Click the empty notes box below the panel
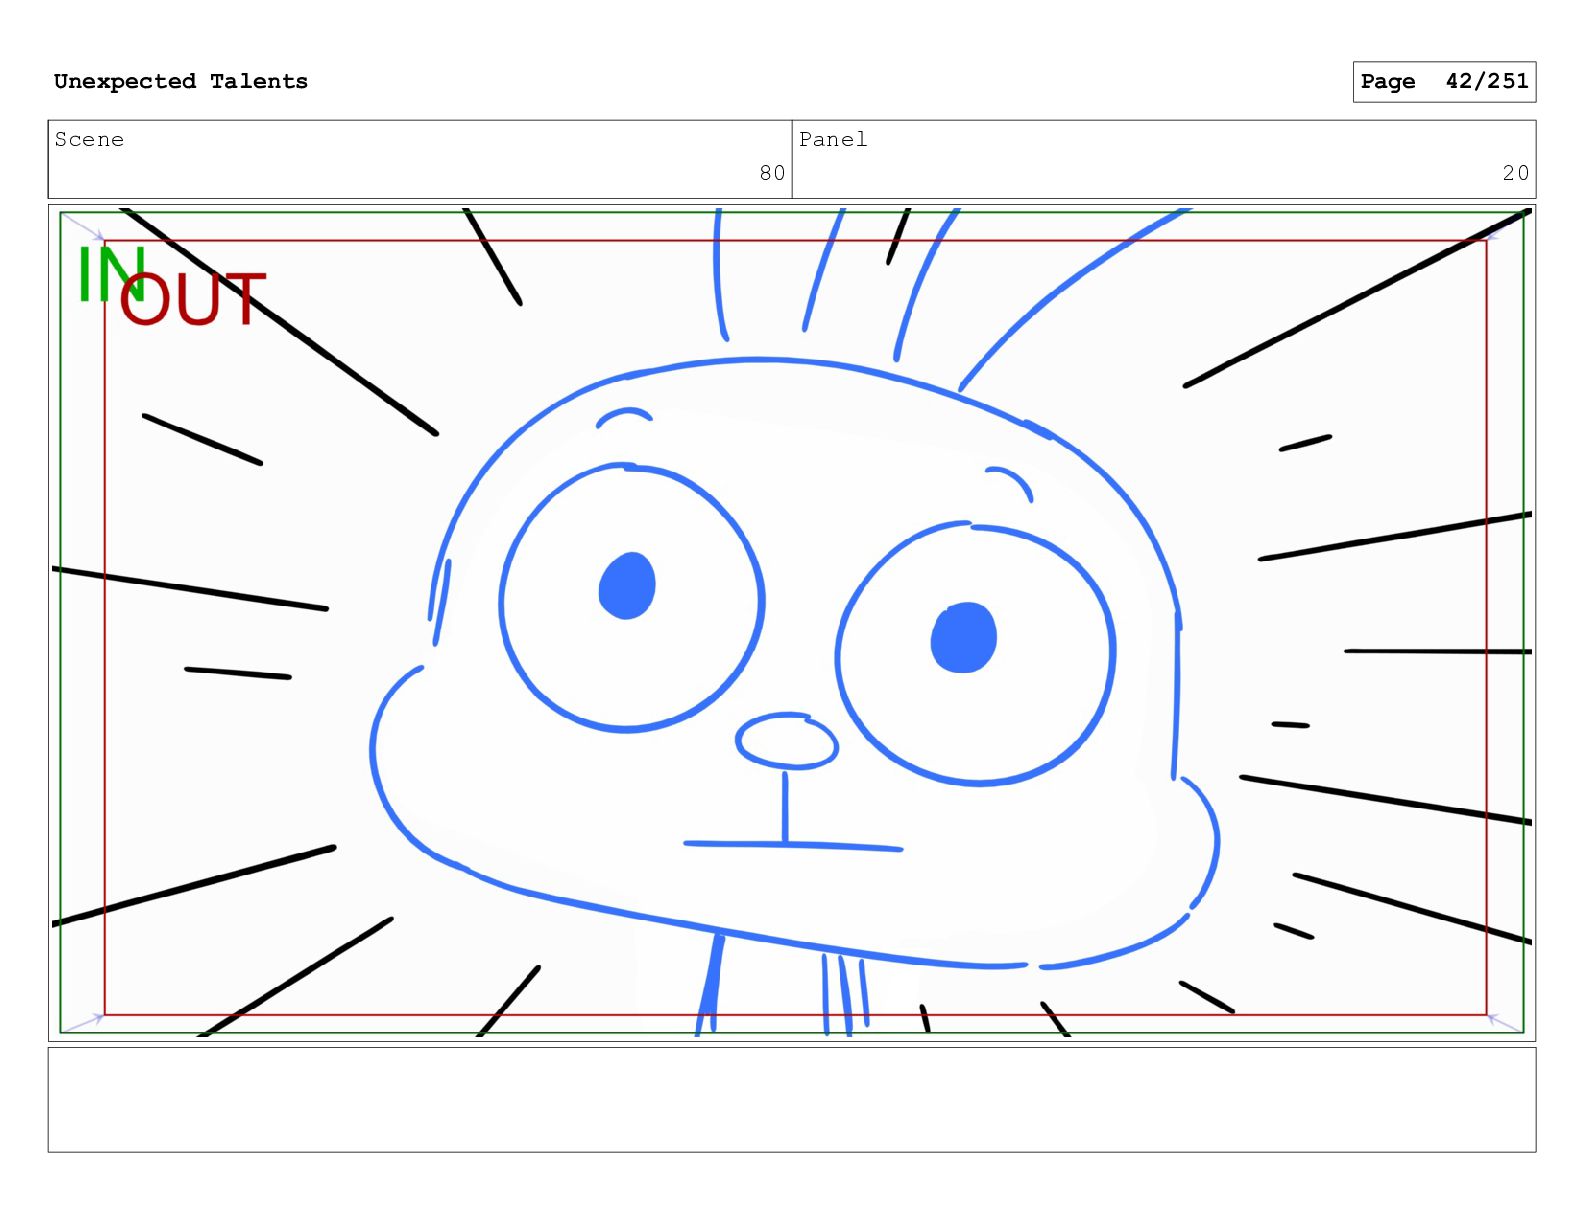 (792, 1100)
